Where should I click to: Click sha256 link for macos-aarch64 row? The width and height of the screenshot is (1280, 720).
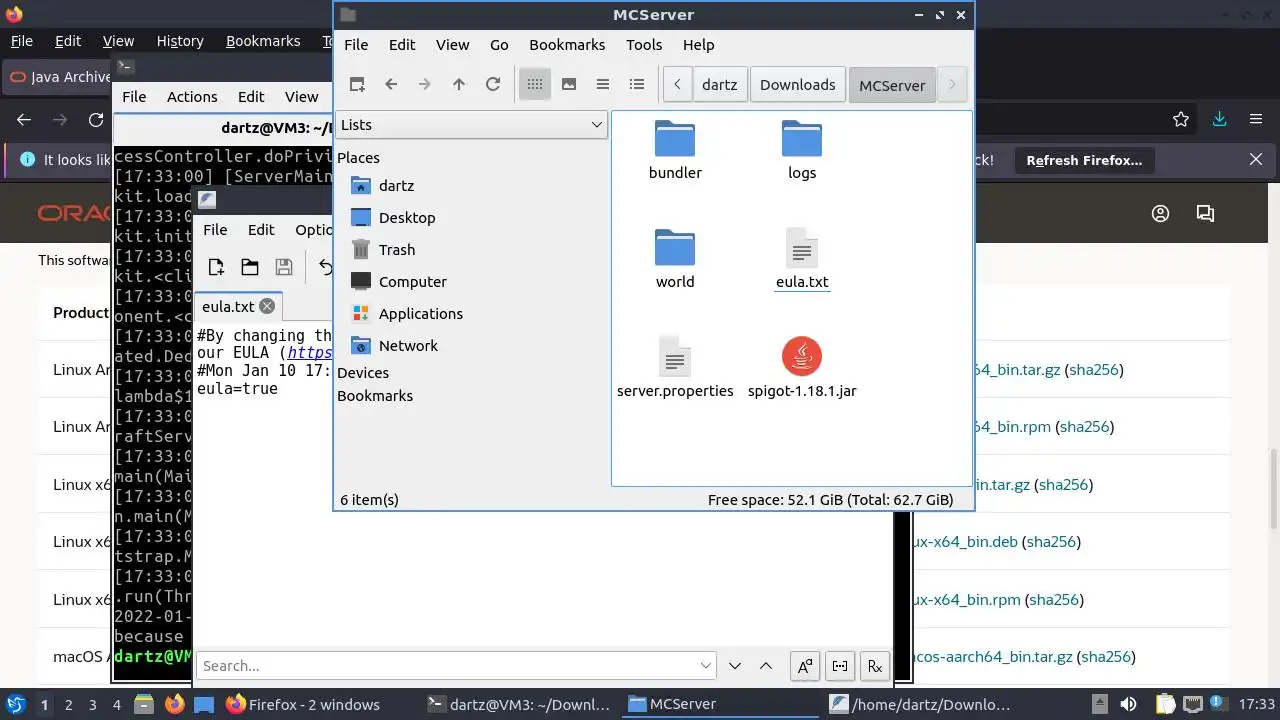pyautogui.click(x=1106, y=657)
